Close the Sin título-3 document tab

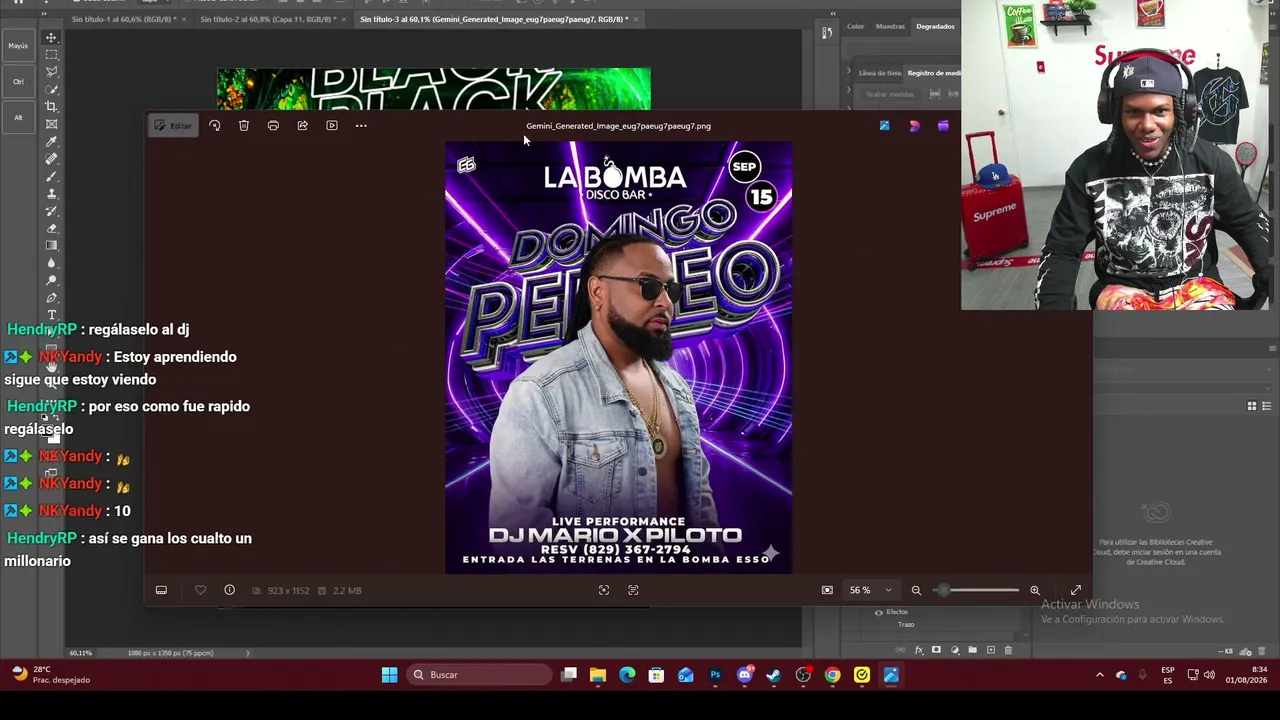pos(637,19)
